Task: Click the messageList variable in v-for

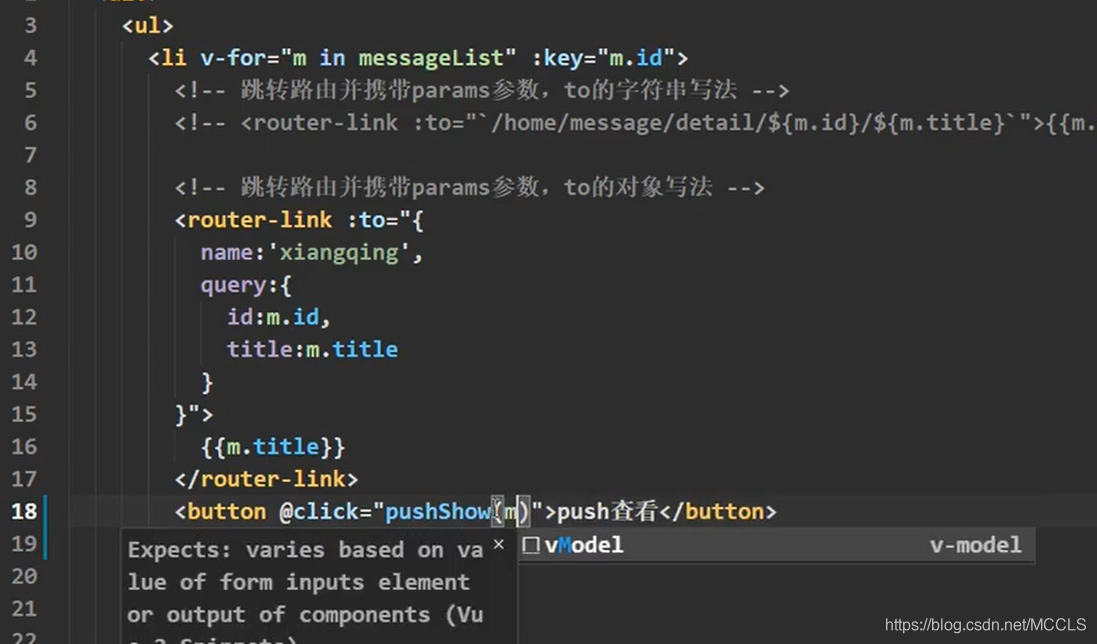Action: [x=431, y=58]
